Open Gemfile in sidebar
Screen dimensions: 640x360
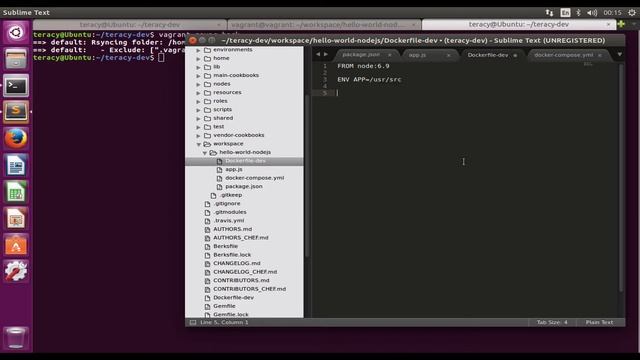tap(224, 306)
